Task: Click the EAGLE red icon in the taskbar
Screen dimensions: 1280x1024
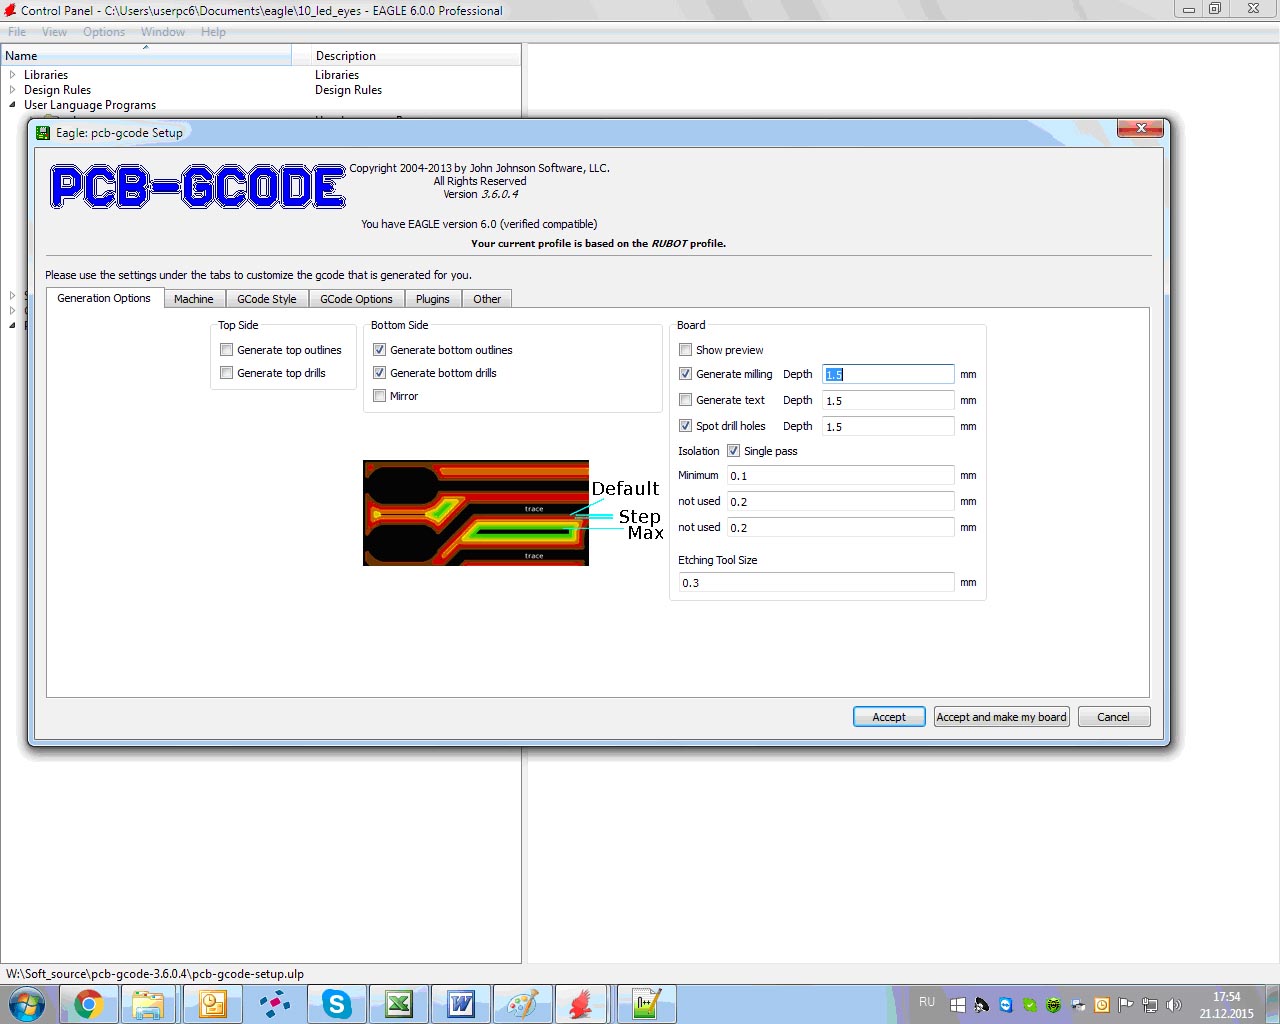Action: 581,1004
